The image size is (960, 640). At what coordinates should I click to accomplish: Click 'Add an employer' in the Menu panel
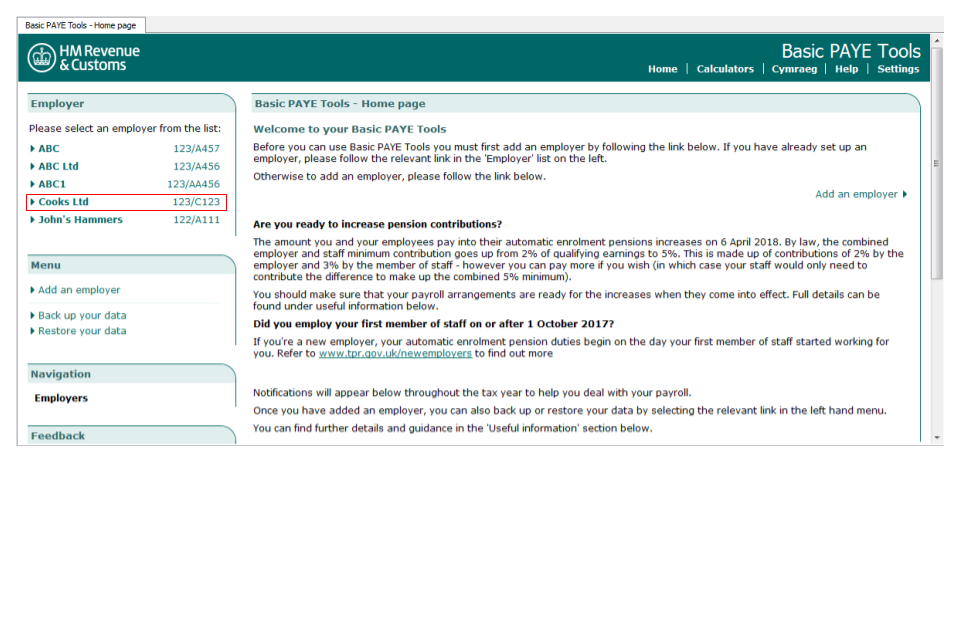click(79, 290)
